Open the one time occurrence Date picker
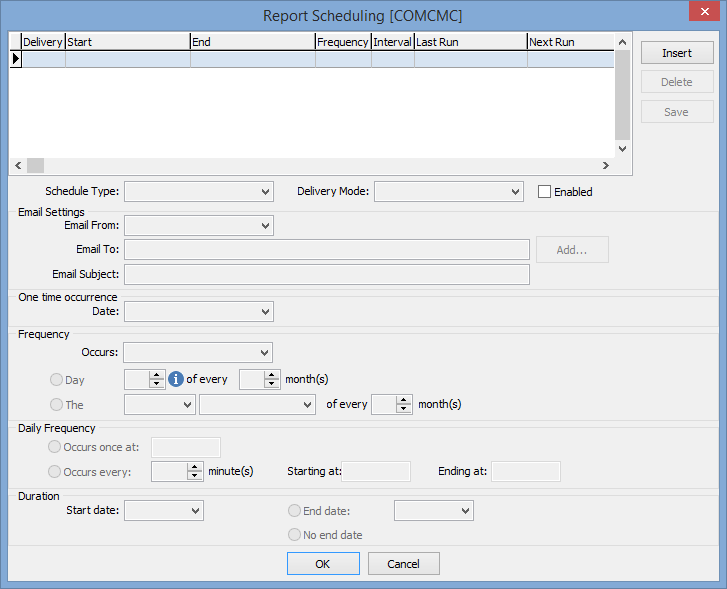Viewport: 727px width, 589px height. coord(199,311)
